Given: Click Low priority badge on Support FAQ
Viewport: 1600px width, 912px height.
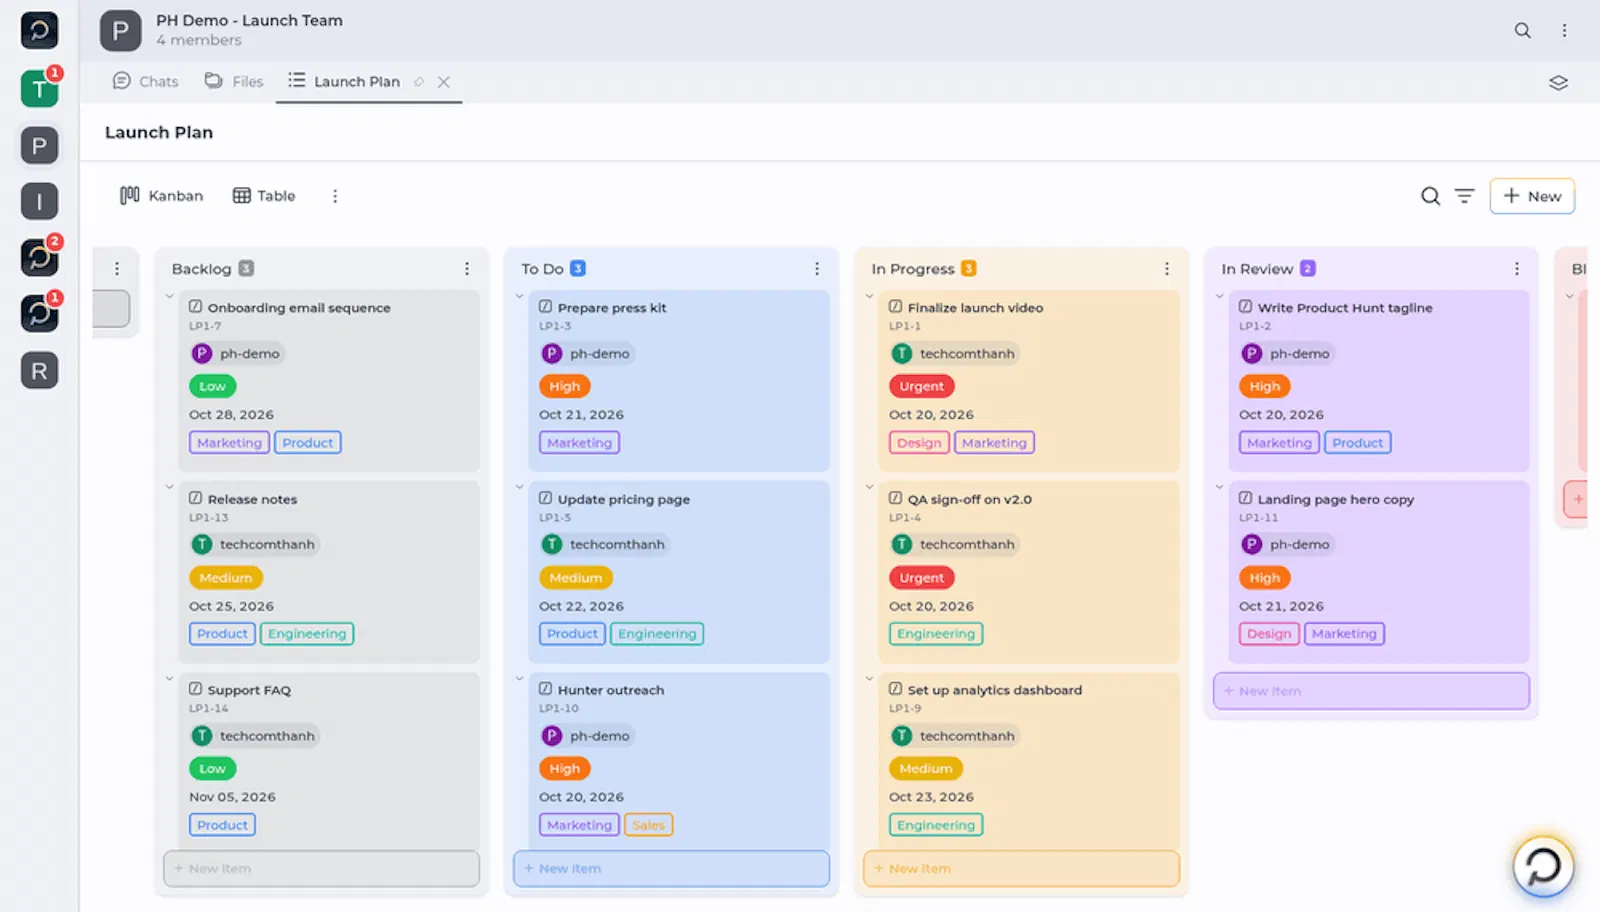Looking at the screenshot, I should click(212, 769).
